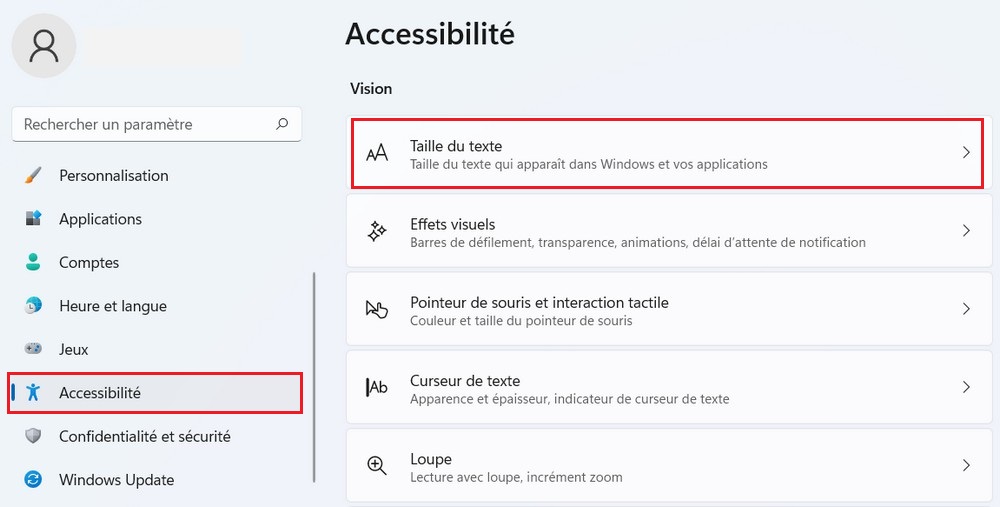The height and width of the screenshot is (507, 1000).
Task: Expand Taille du texte chevron arrow
Action: click(966, 153)
